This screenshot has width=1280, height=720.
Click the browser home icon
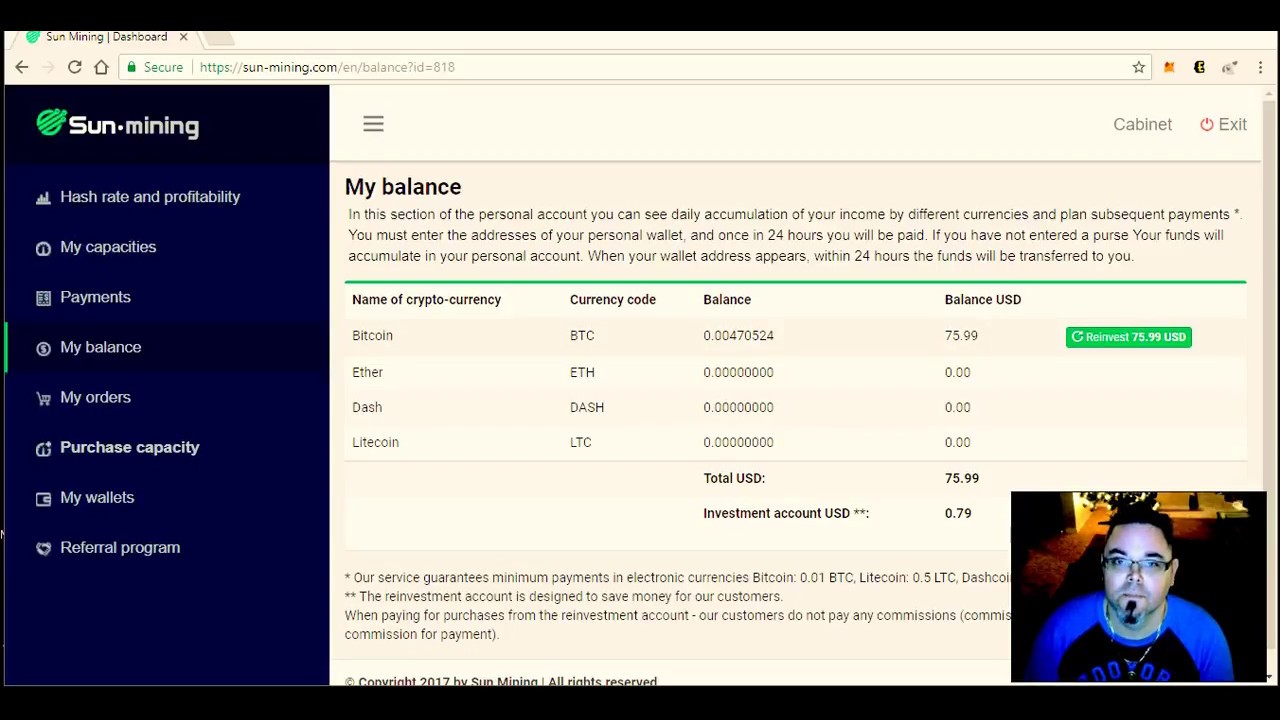pos(101,67)
